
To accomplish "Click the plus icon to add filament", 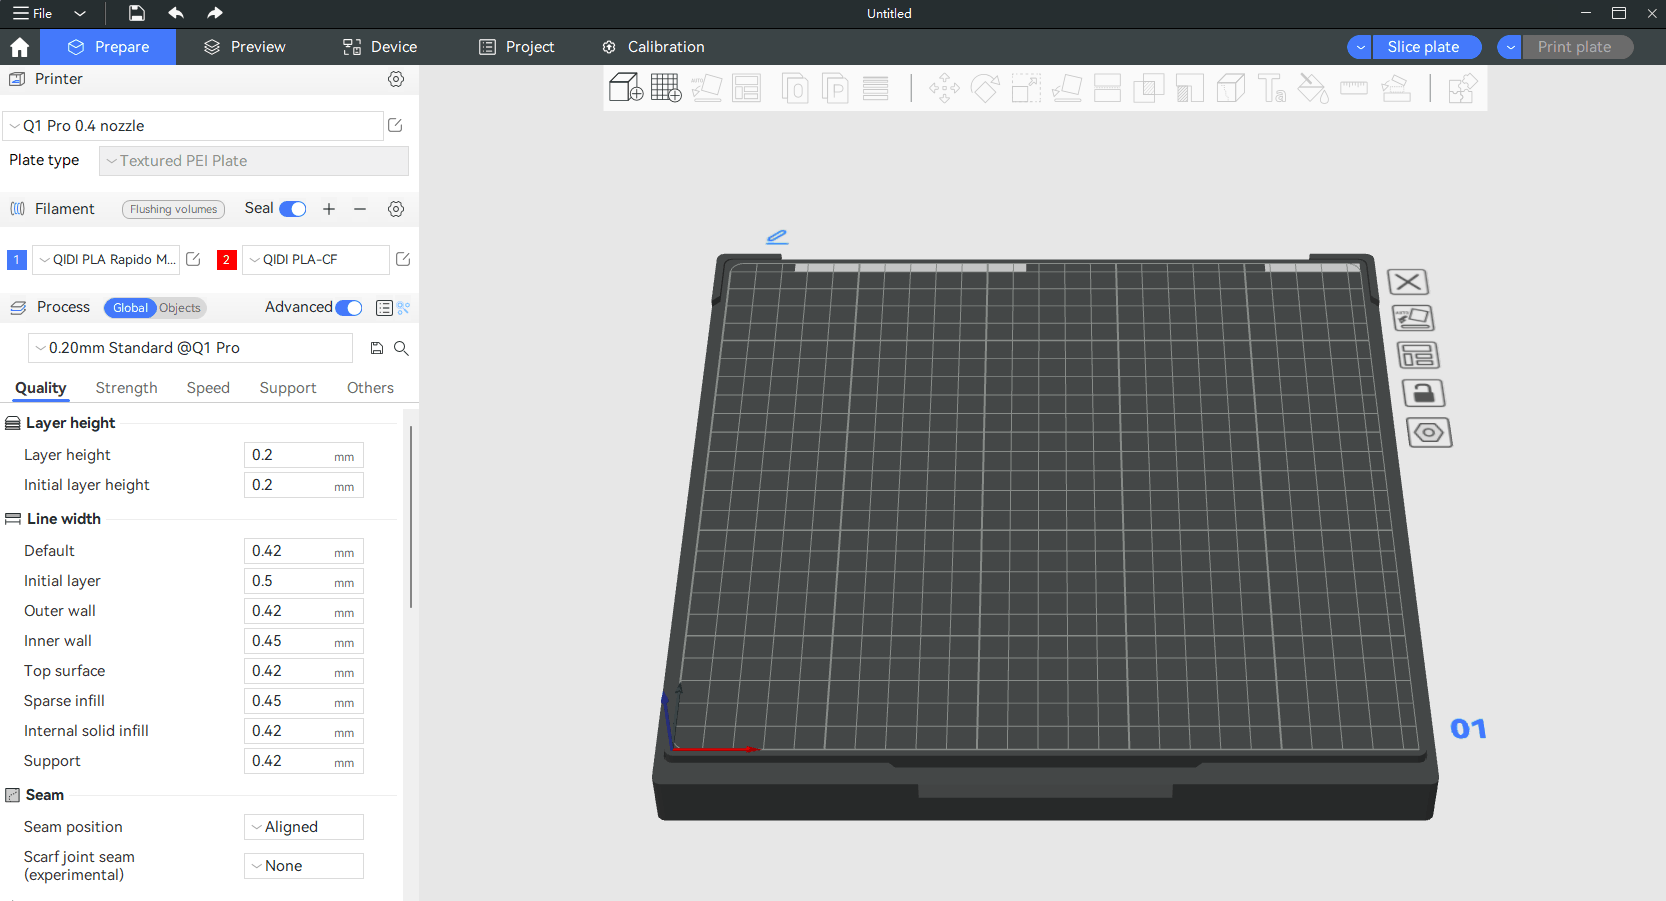I will [329, 209].
